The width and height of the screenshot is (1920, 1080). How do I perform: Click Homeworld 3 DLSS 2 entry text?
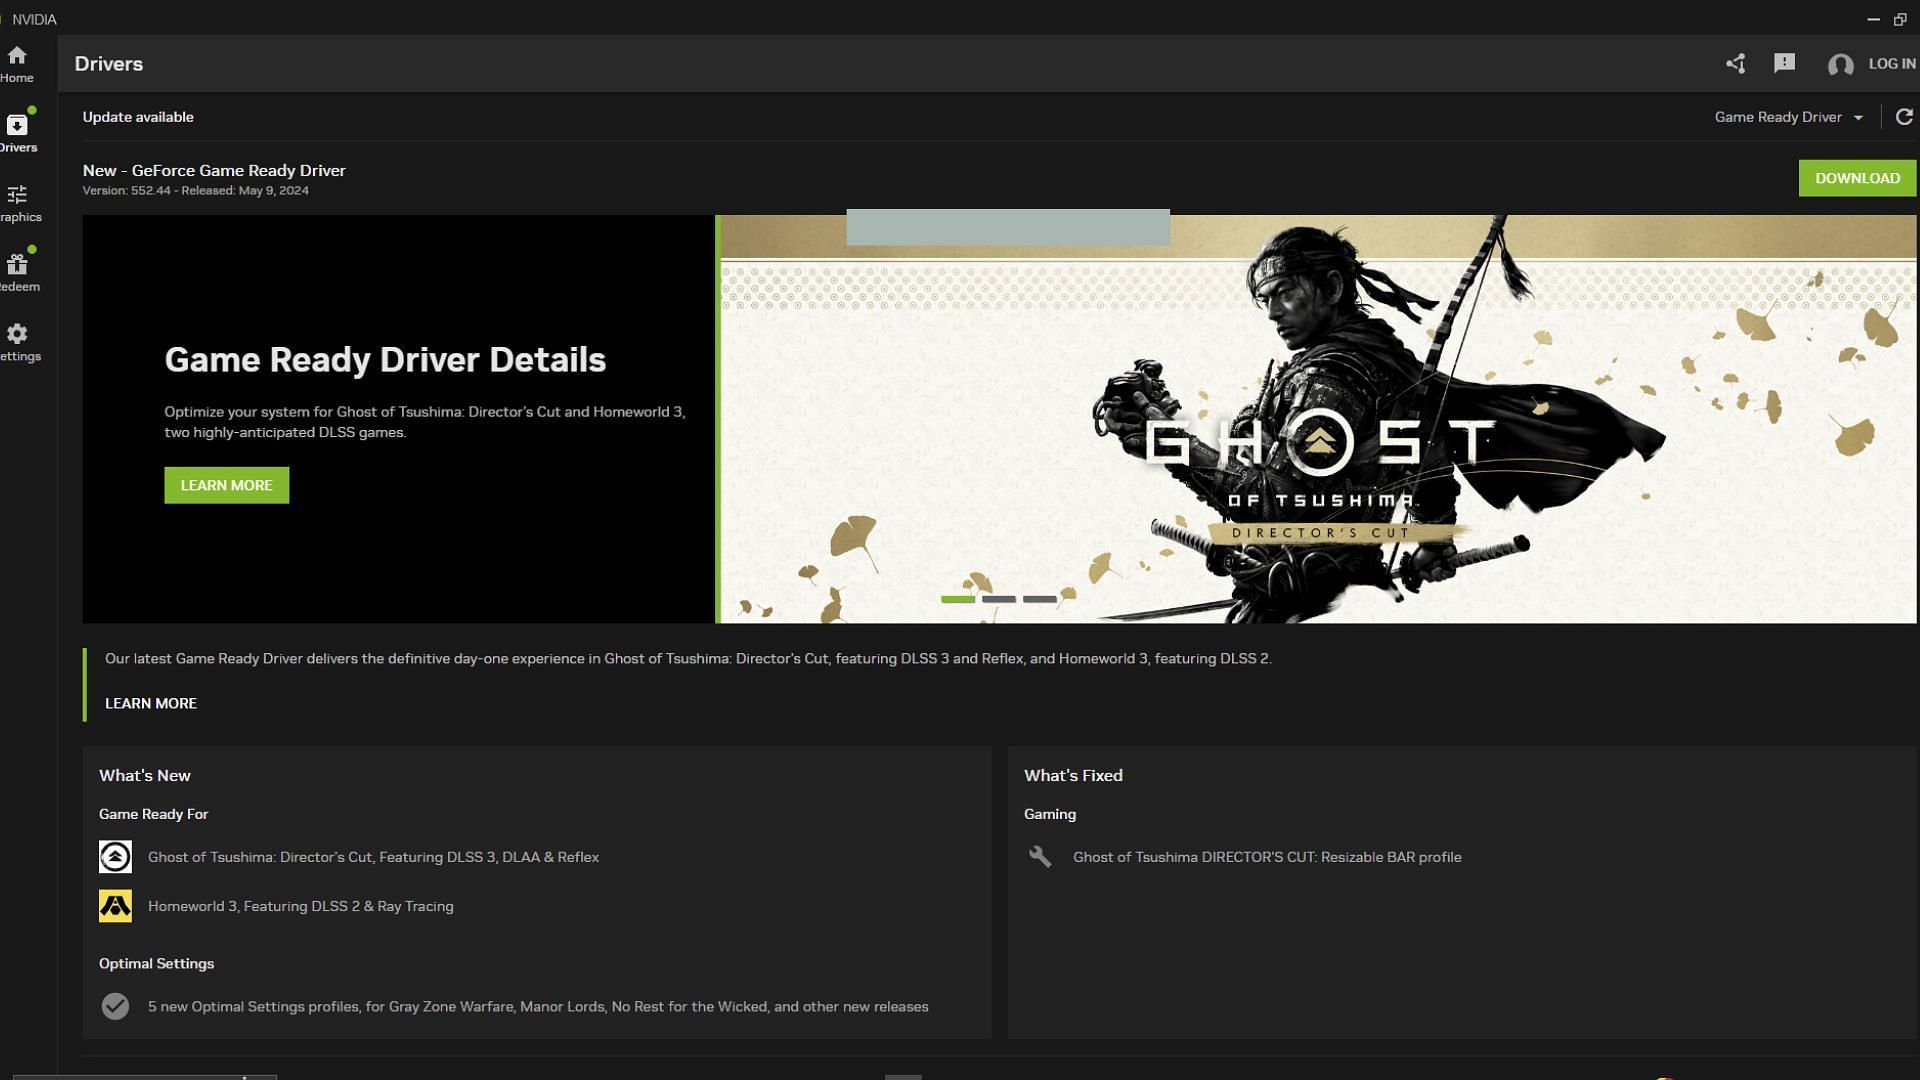pos(300,906)
